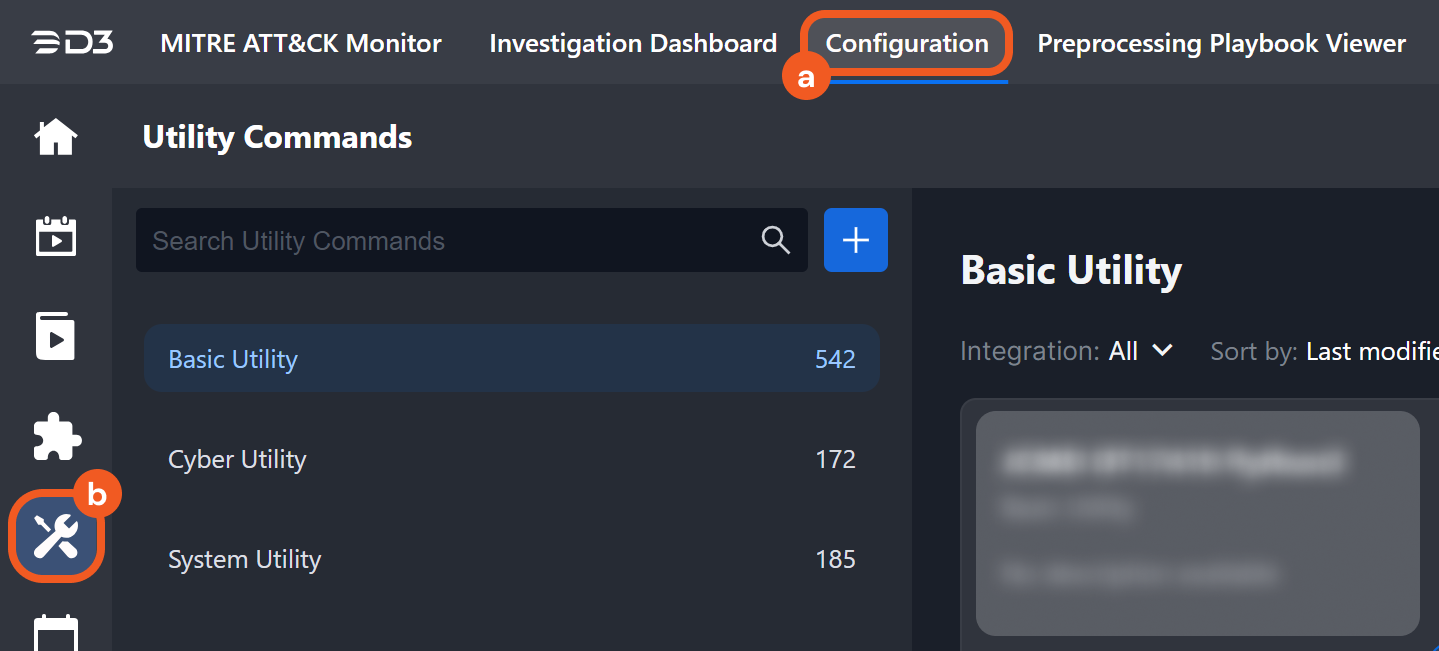Select the Configuration tab
Image resolution: width=1439 pixels, height=651 pixels.
[x=907, y=43]
